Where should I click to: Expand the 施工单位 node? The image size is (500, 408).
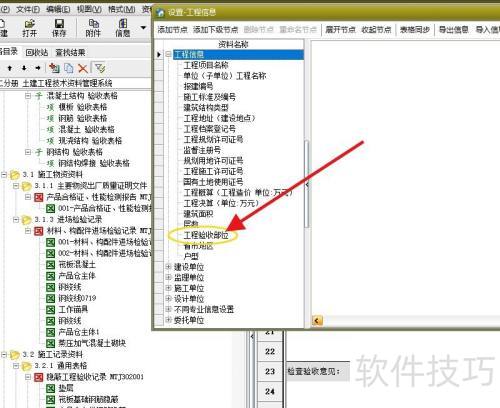click(x=169, y=288)
